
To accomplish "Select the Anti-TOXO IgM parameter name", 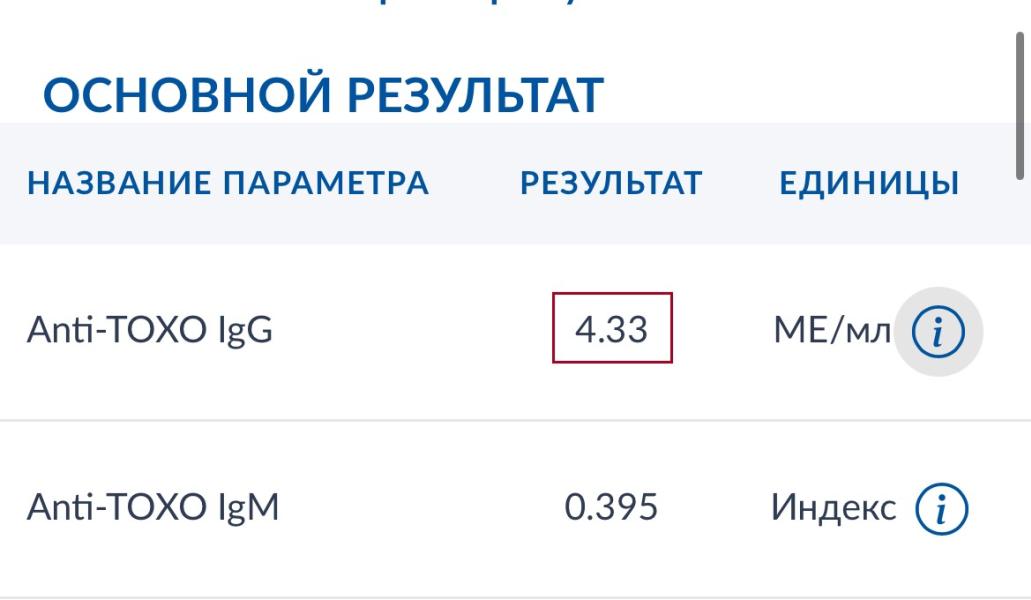I will point(153,507).
